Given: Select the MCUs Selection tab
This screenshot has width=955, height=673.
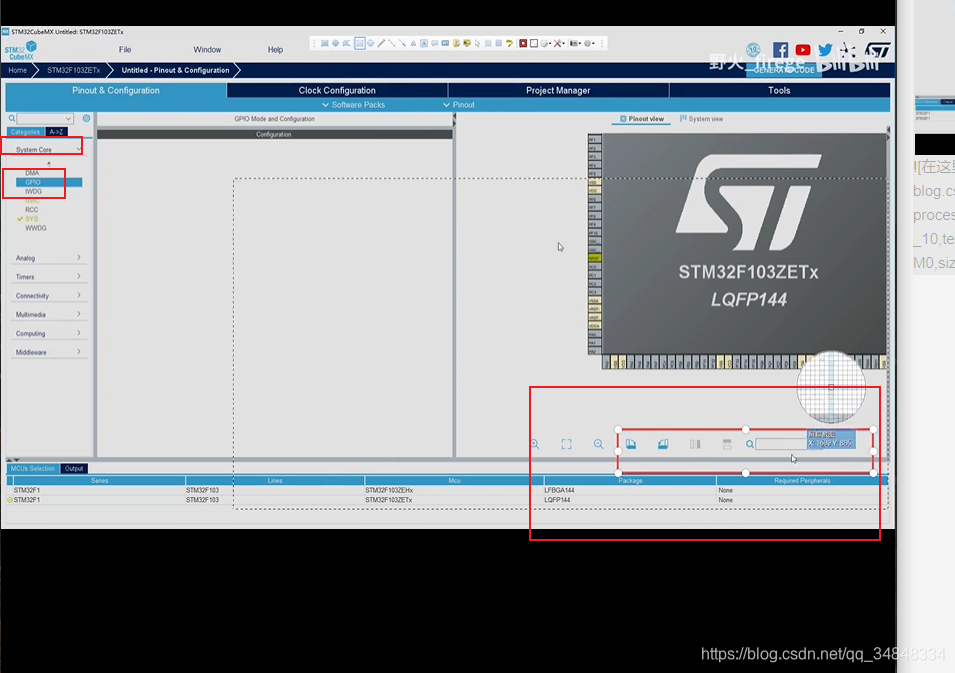Looking at the screenshot, I should [33, 468].
